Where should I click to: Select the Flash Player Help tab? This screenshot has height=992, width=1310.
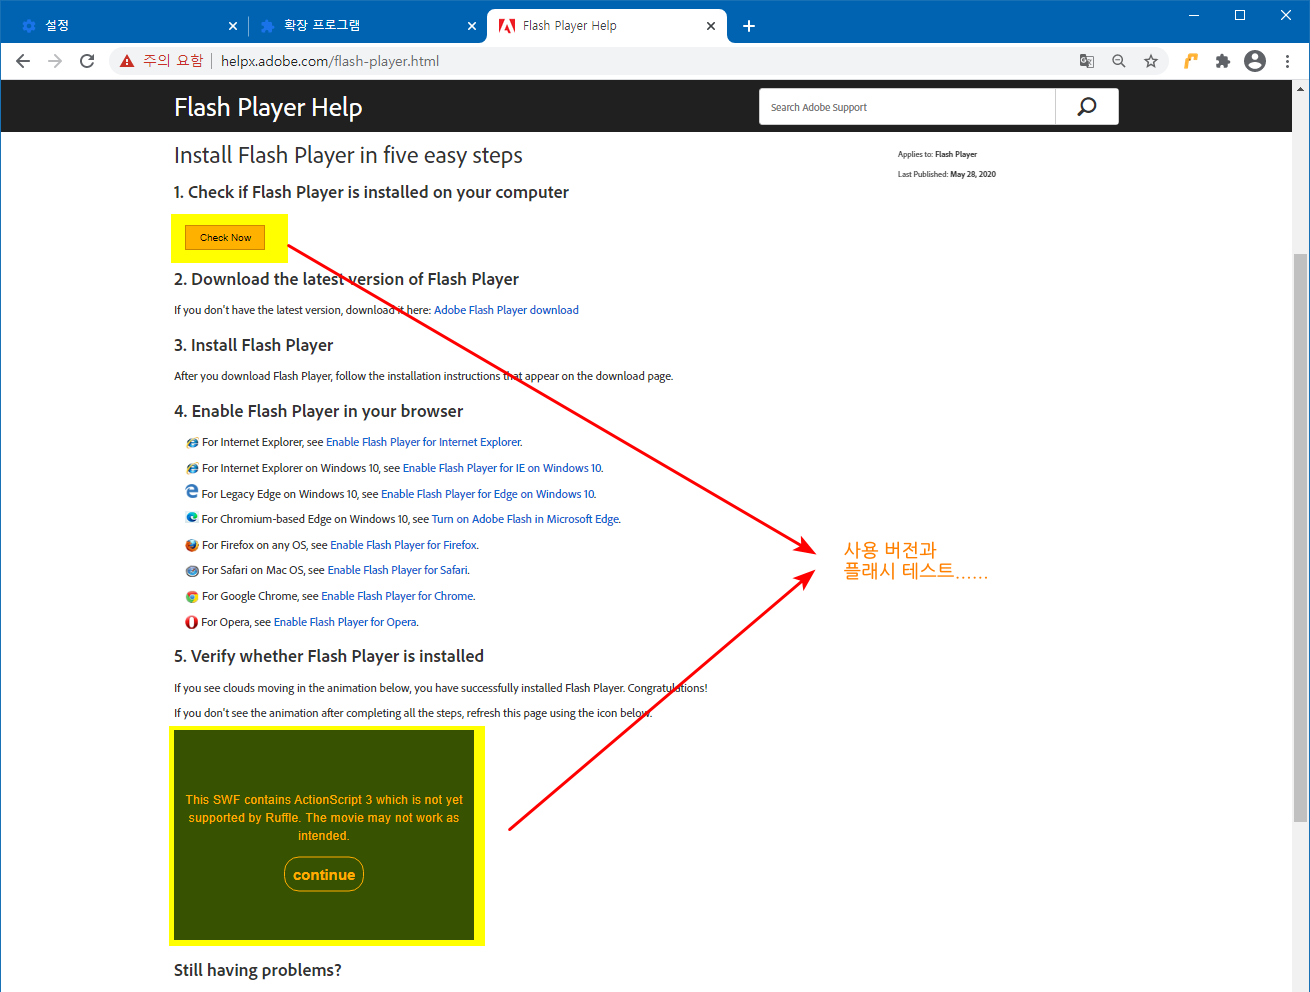[606, 26]
